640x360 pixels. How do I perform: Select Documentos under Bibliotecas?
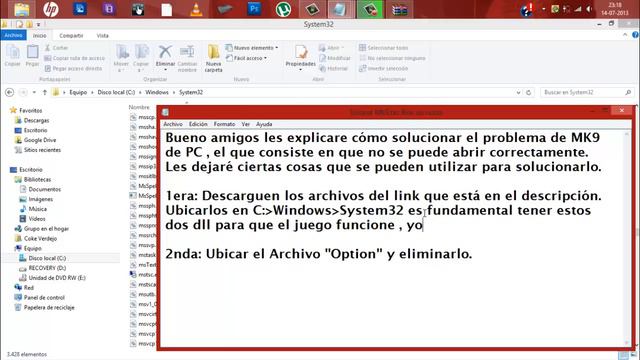click(x=44, y=189)
